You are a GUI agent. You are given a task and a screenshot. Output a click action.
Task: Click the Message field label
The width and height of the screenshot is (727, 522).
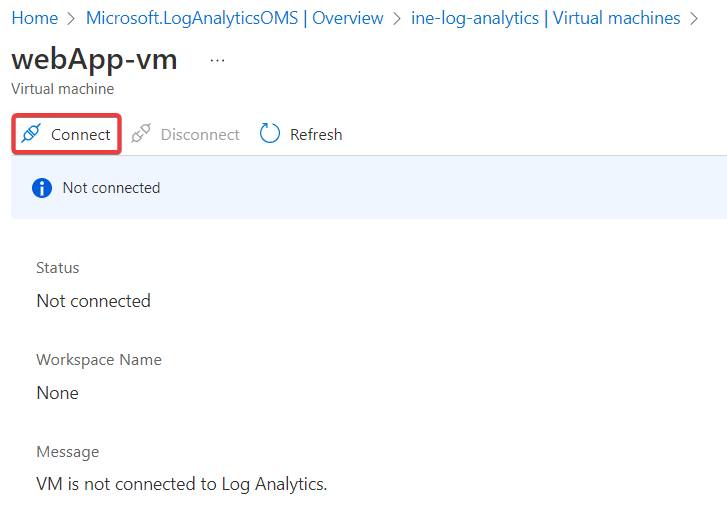[x=67, y=452]
